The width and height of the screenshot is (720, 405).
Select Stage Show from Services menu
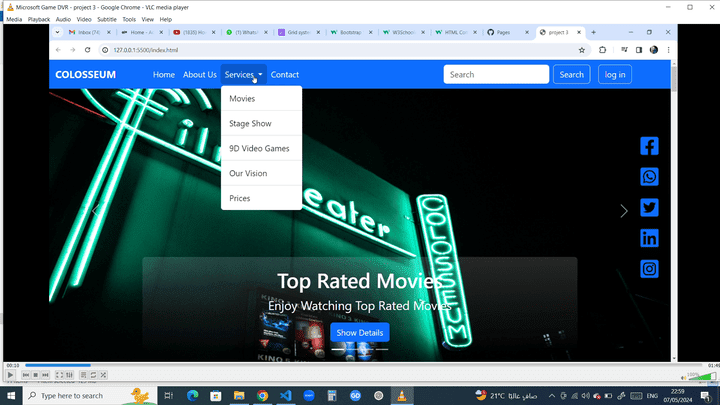tap(250, 124)
